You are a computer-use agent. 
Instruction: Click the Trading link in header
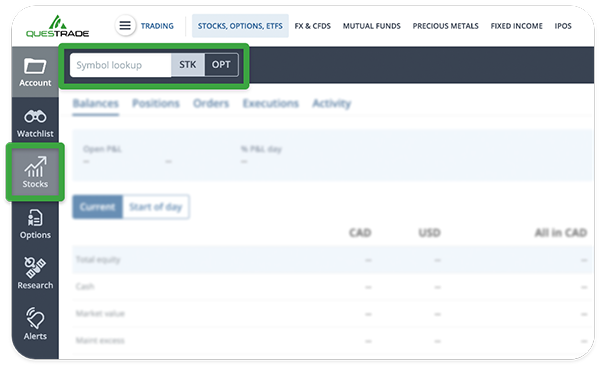[x=157, y=26]
